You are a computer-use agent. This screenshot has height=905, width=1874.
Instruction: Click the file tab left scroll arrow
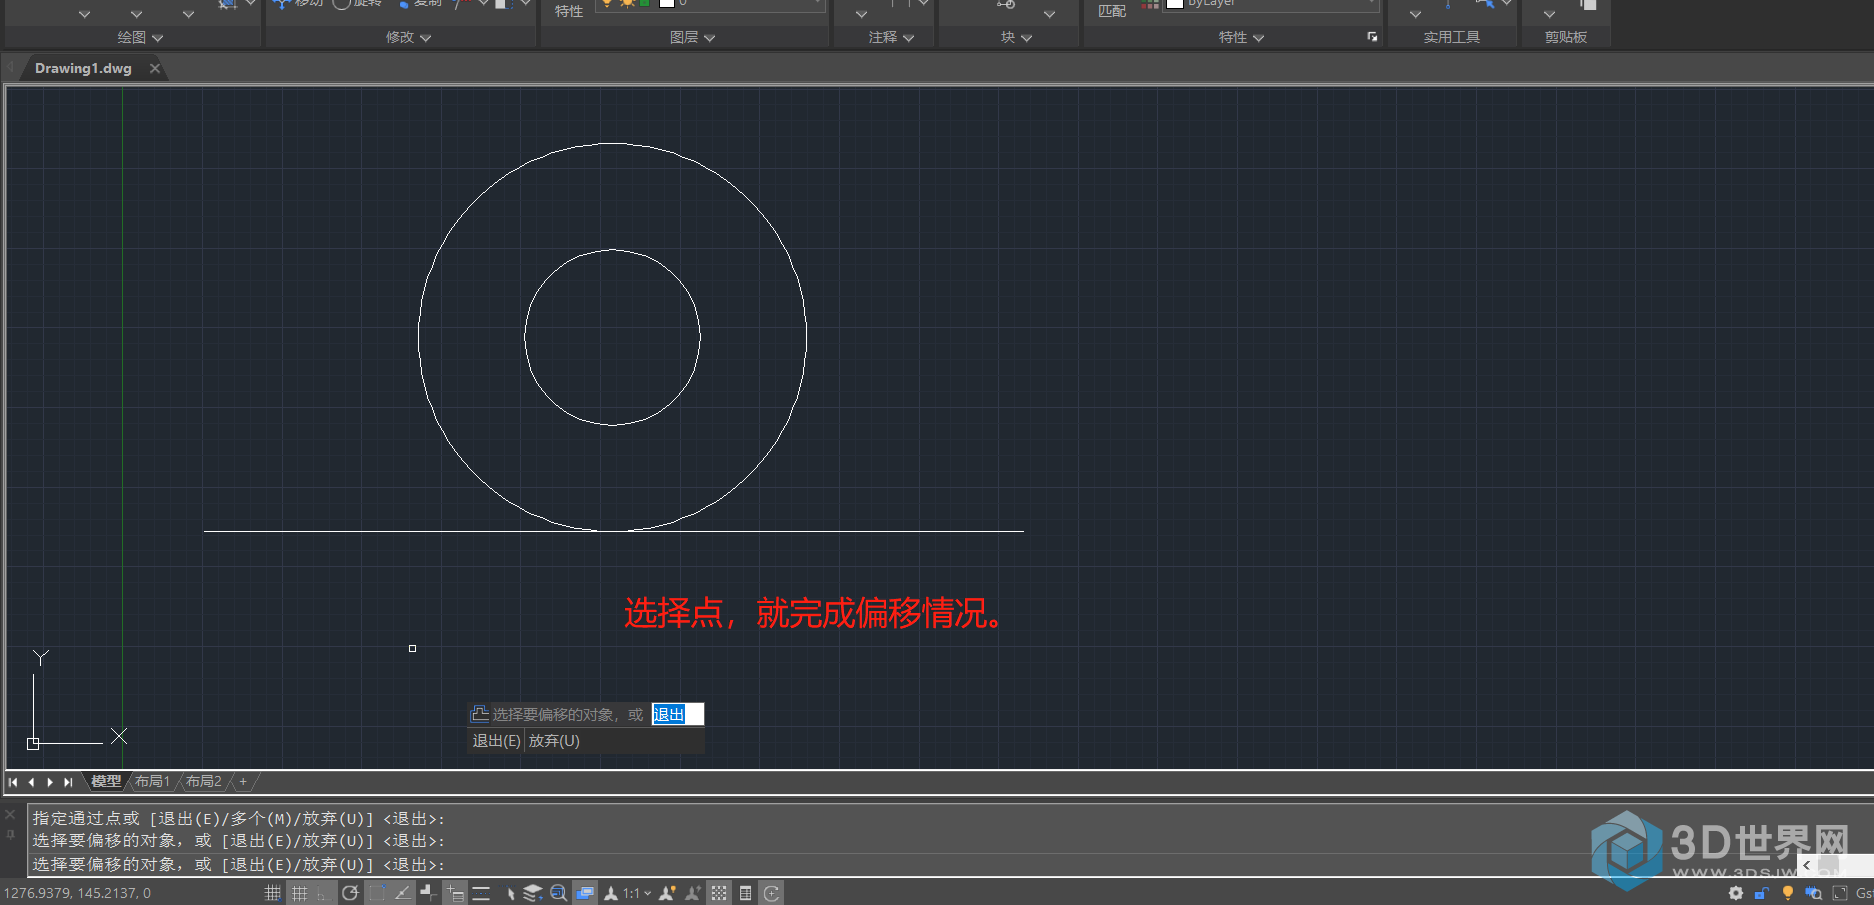tap(10, 68)
